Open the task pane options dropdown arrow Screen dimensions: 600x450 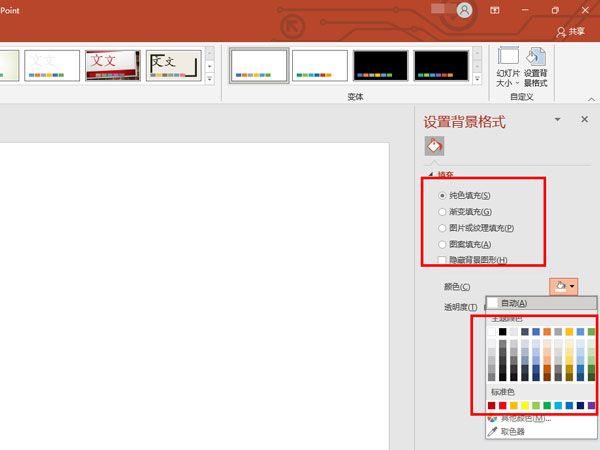(558, 120)
